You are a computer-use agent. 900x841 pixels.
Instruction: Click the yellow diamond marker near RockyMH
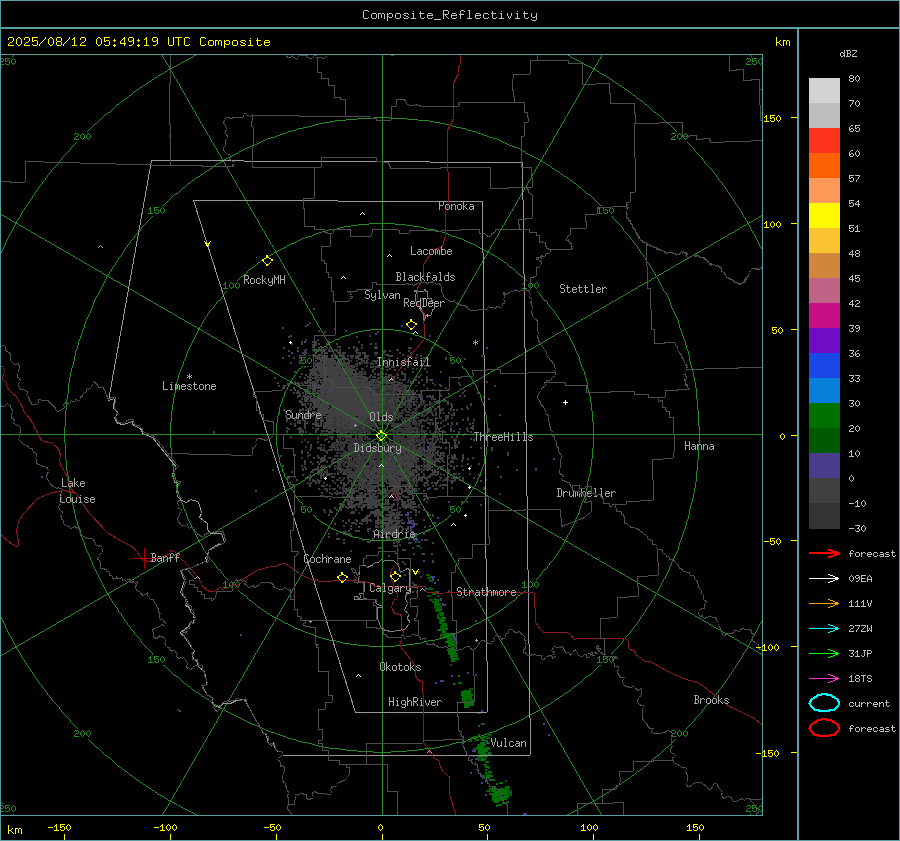[267, 261]
